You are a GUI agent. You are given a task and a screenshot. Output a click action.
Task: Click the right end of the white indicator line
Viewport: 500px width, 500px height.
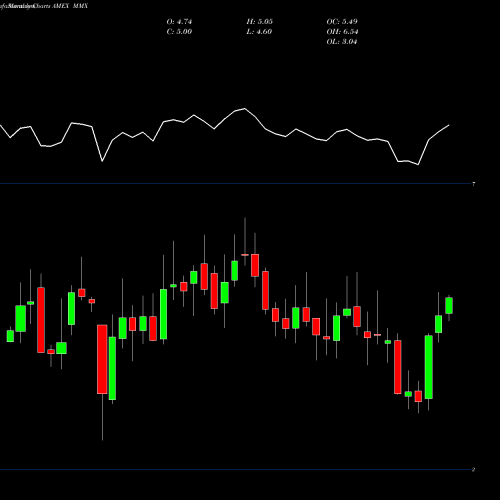click(x=449, y=125)
